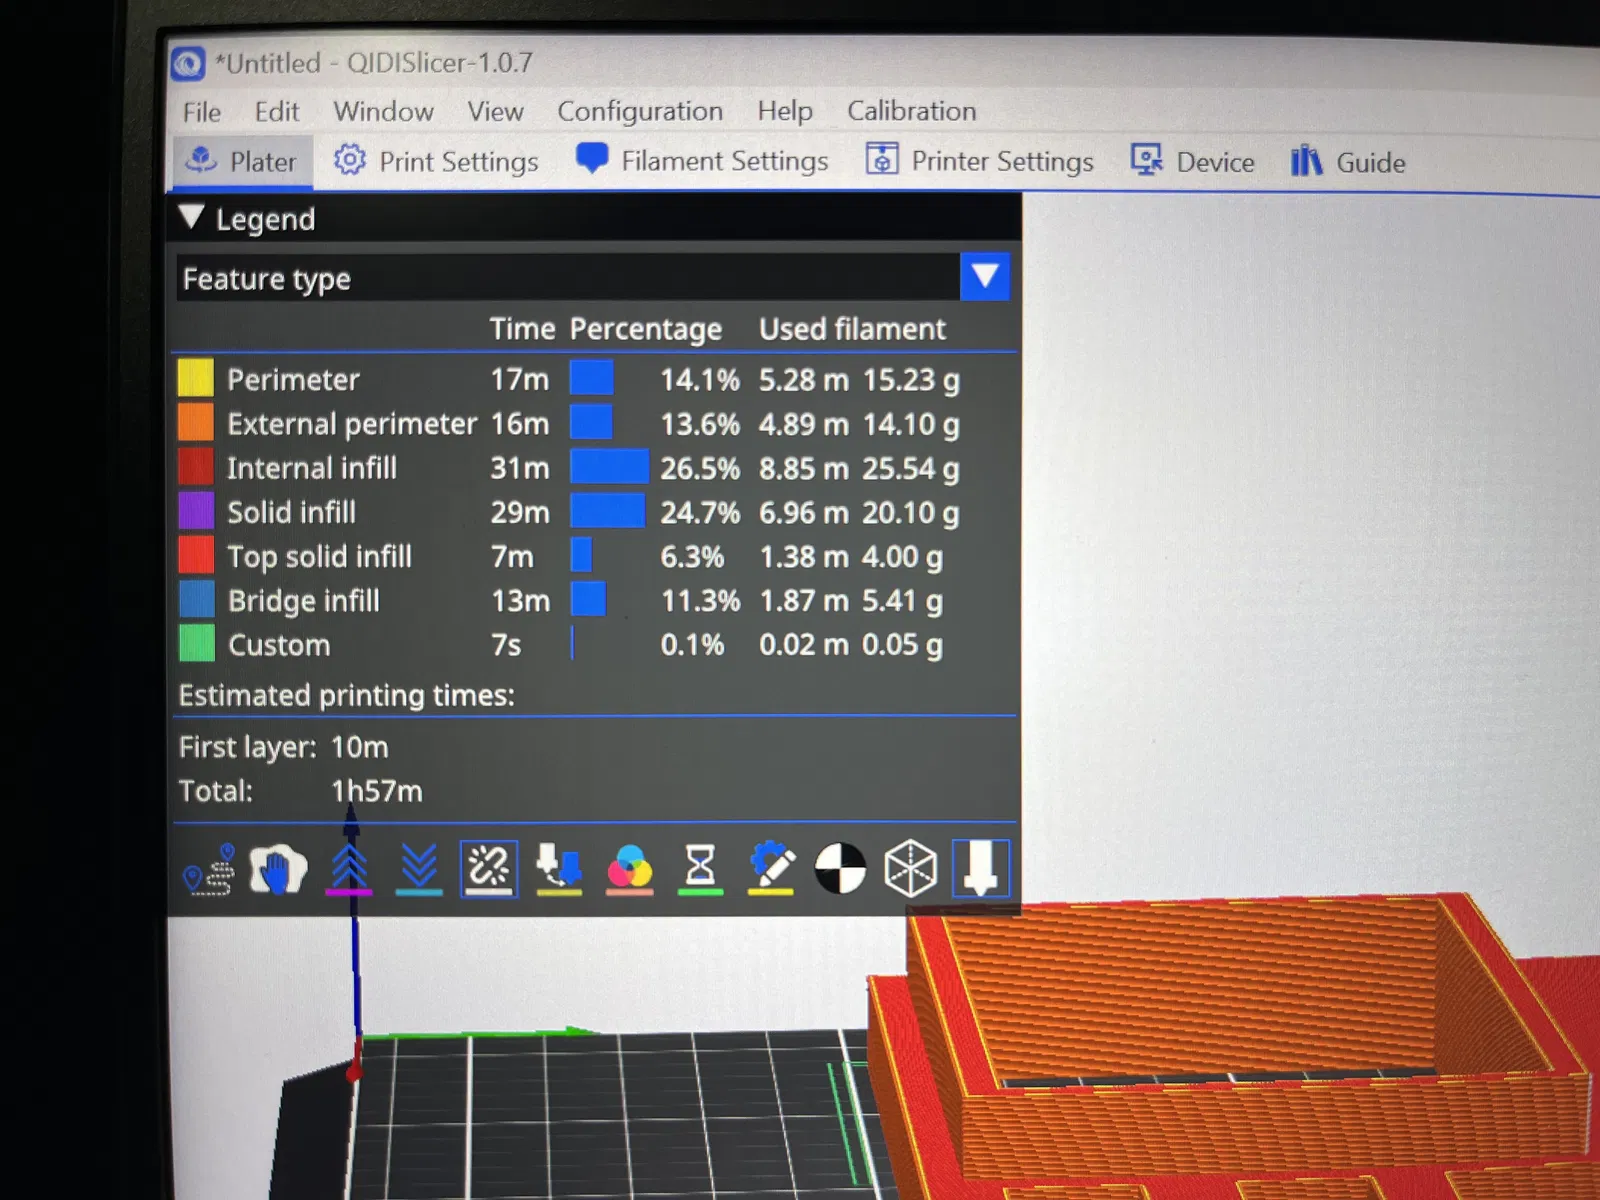The image size is (1600, 1200).
Task: Toggle print pauses hourglass icon
Action: coord(700,869)
